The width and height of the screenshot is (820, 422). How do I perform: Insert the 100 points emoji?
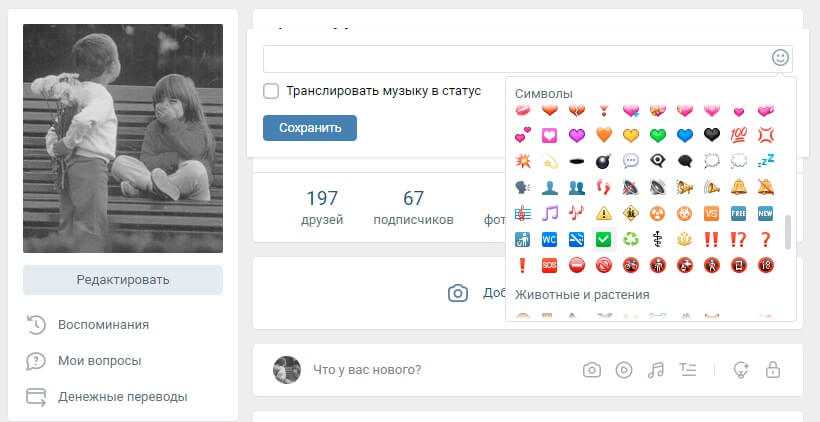[x=738, y=135]
